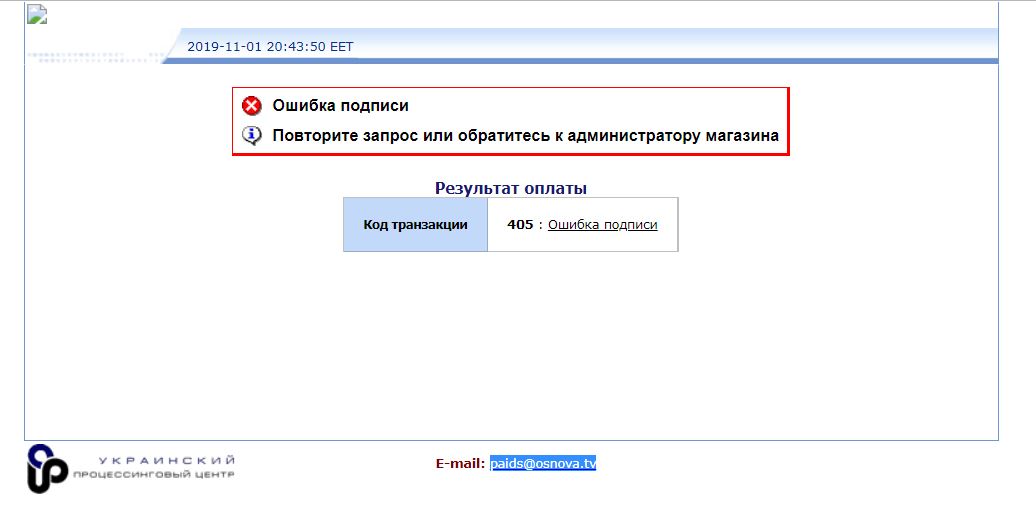Click the timestamp 2019-11-01 20:43:50 EET
The height and width of the screenshot is (526, 1036).
[x=270, y=46]
